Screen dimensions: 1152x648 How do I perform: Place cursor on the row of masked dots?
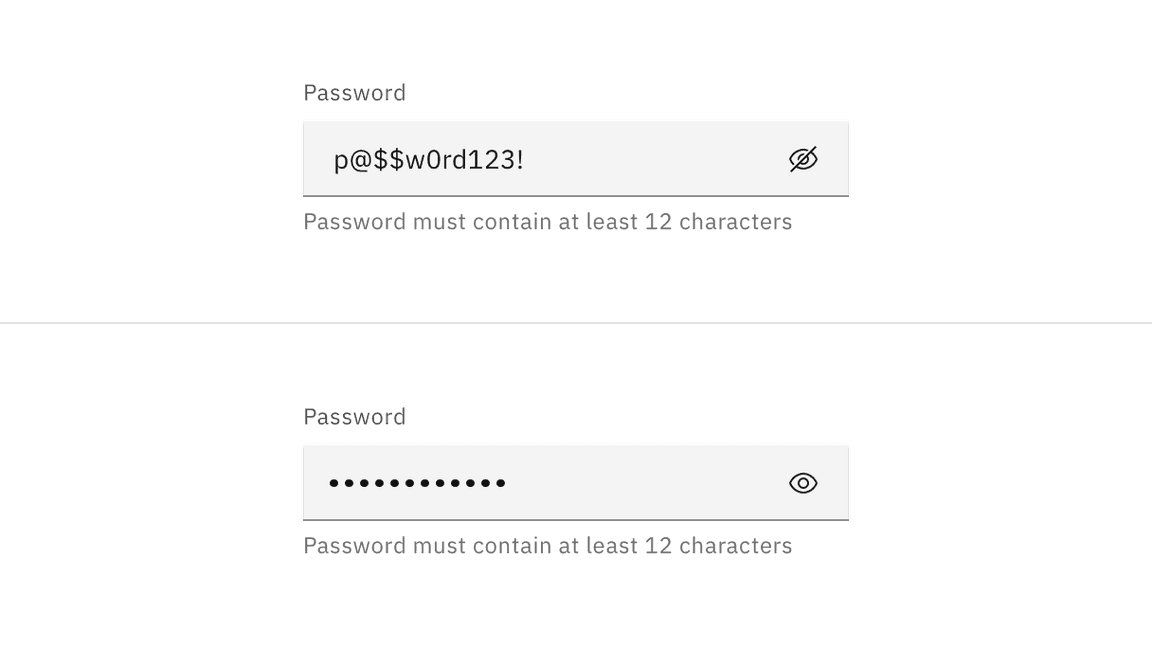[x=417, y=483]
